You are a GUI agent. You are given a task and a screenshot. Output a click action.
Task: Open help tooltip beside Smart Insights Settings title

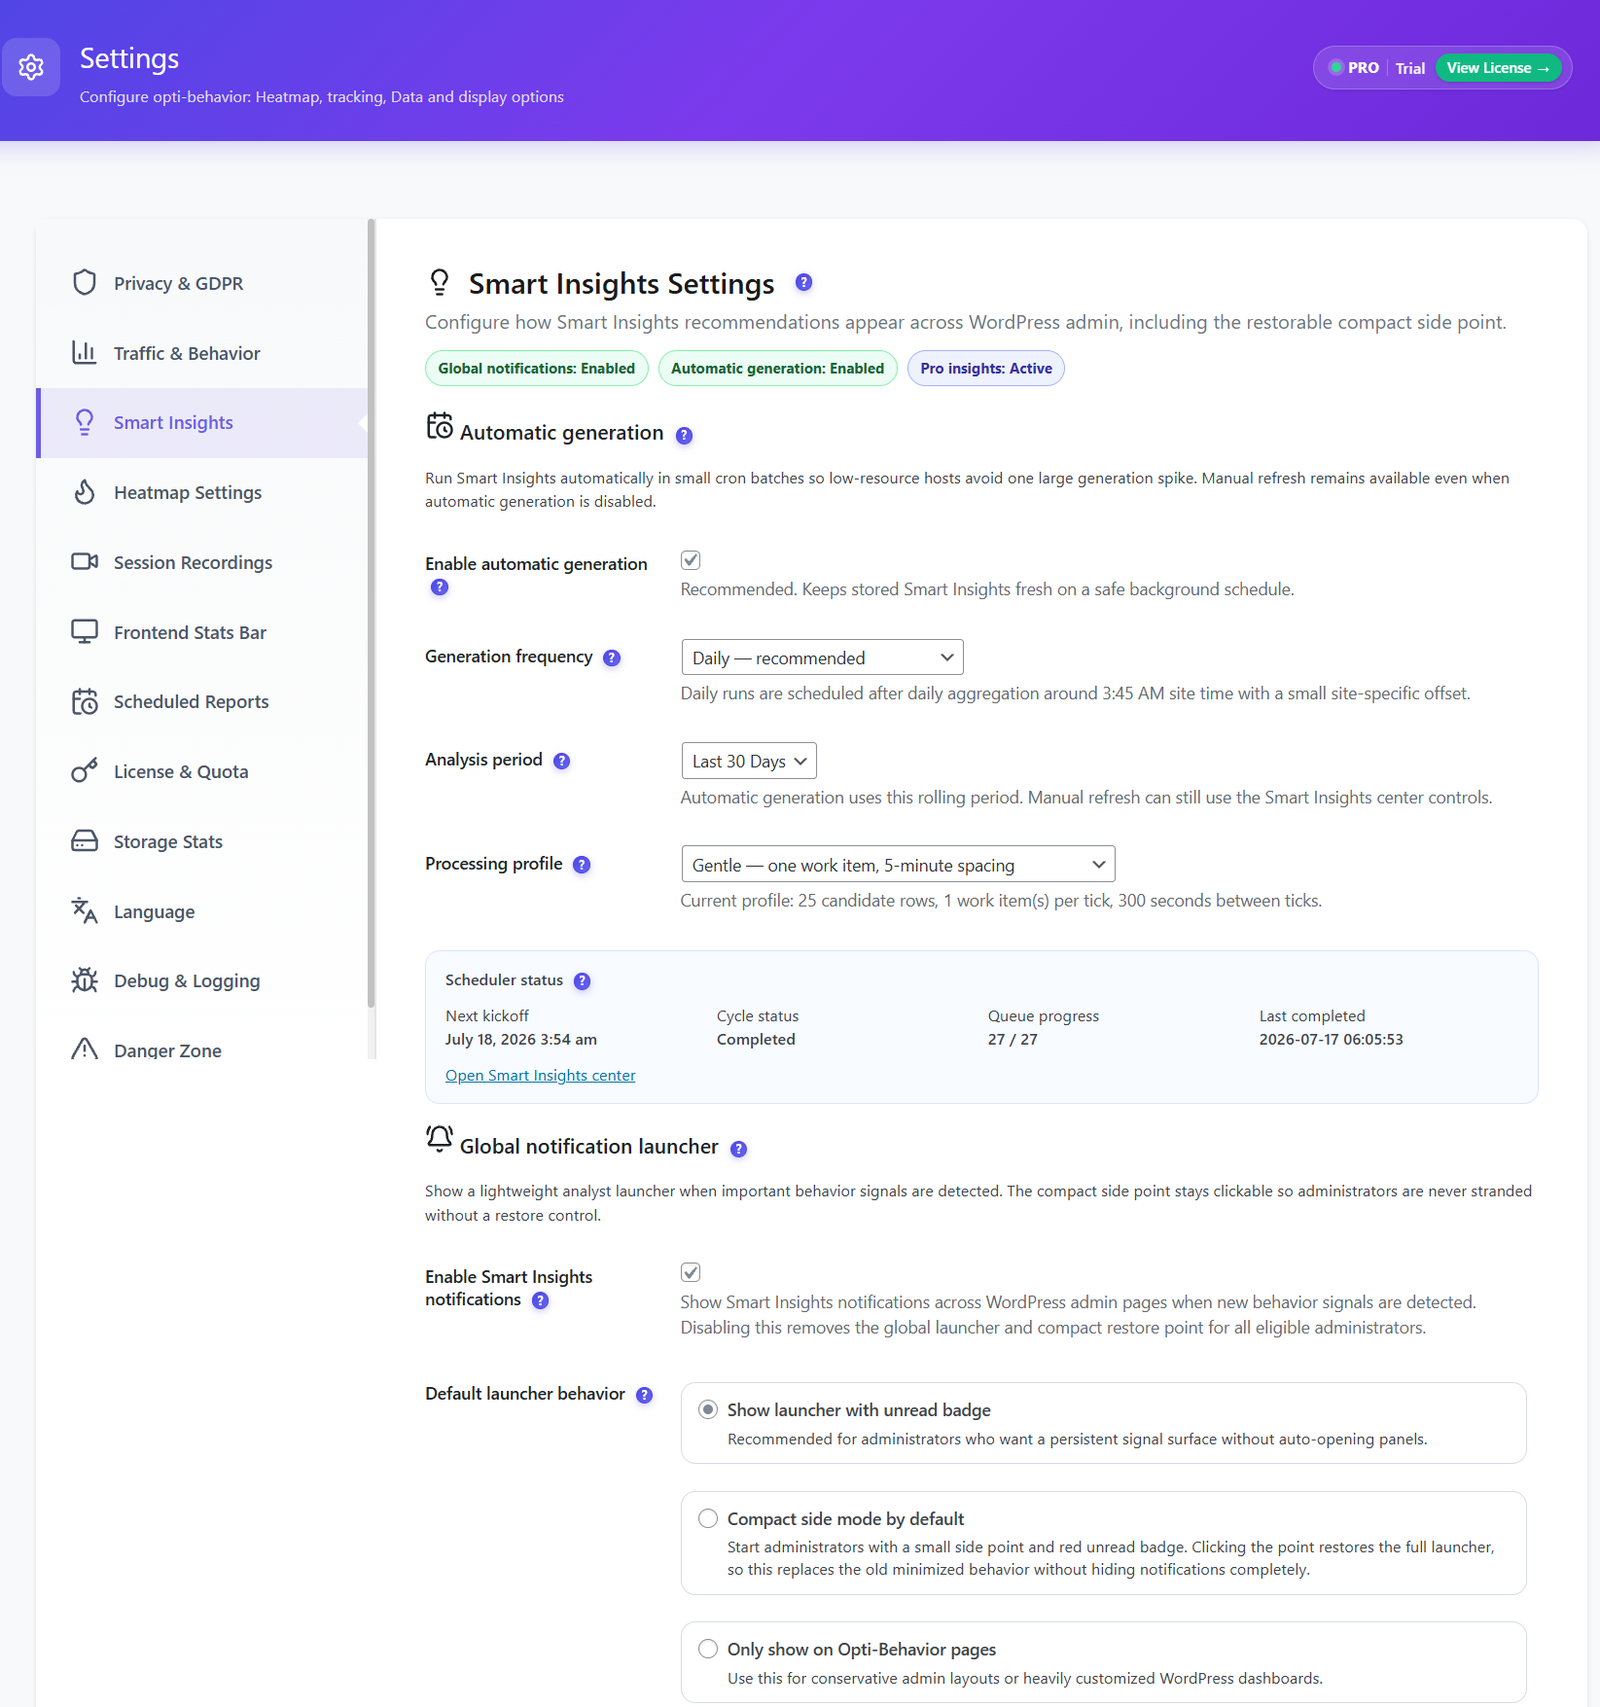point(804,283)
